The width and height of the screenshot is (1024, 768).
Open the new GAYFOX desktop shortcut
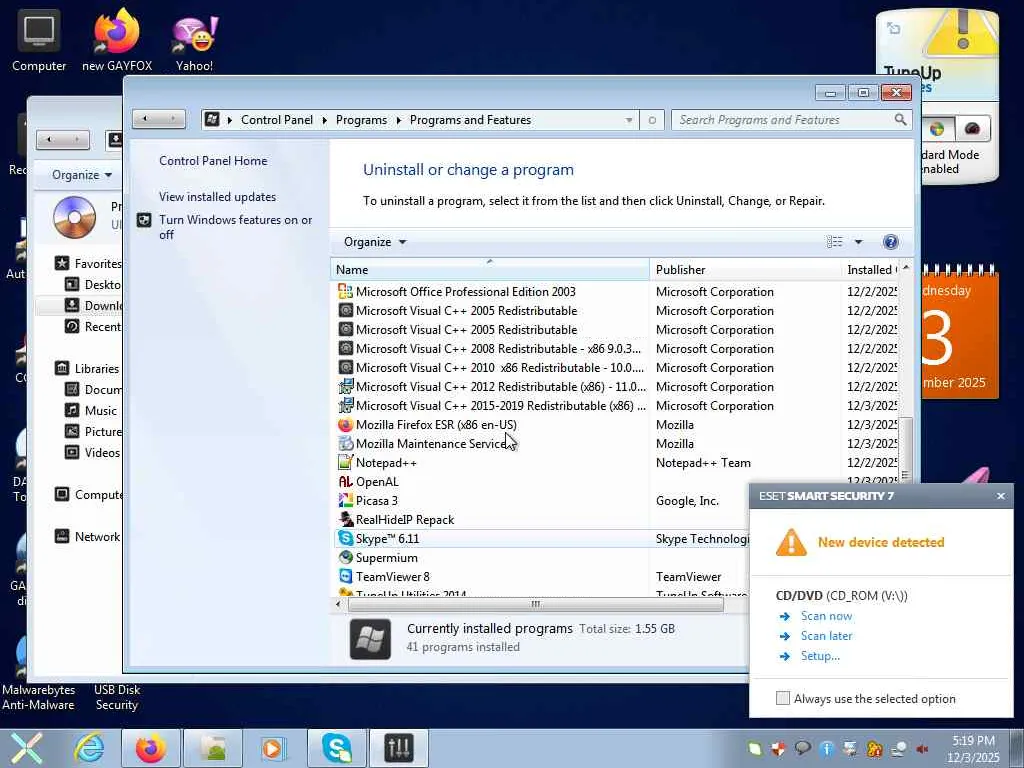(x=117, y=40)
